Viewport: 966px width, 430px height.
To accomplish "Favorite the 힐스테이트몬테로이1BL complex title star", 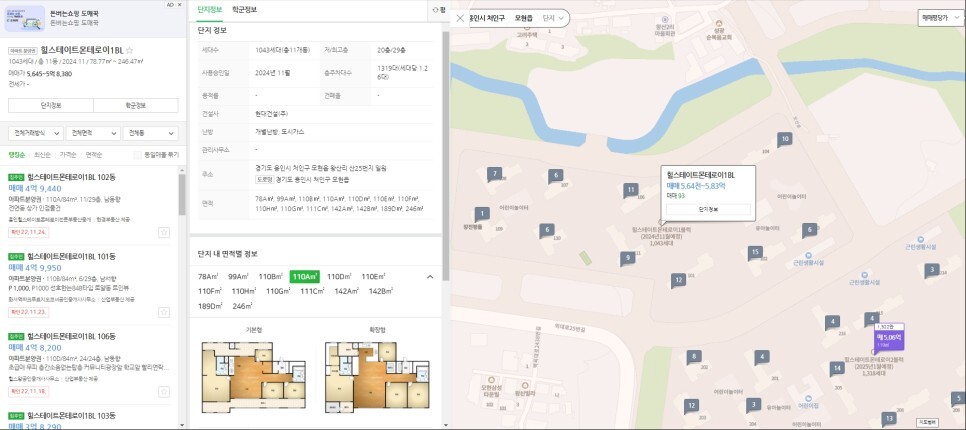I will click(130, 51).
